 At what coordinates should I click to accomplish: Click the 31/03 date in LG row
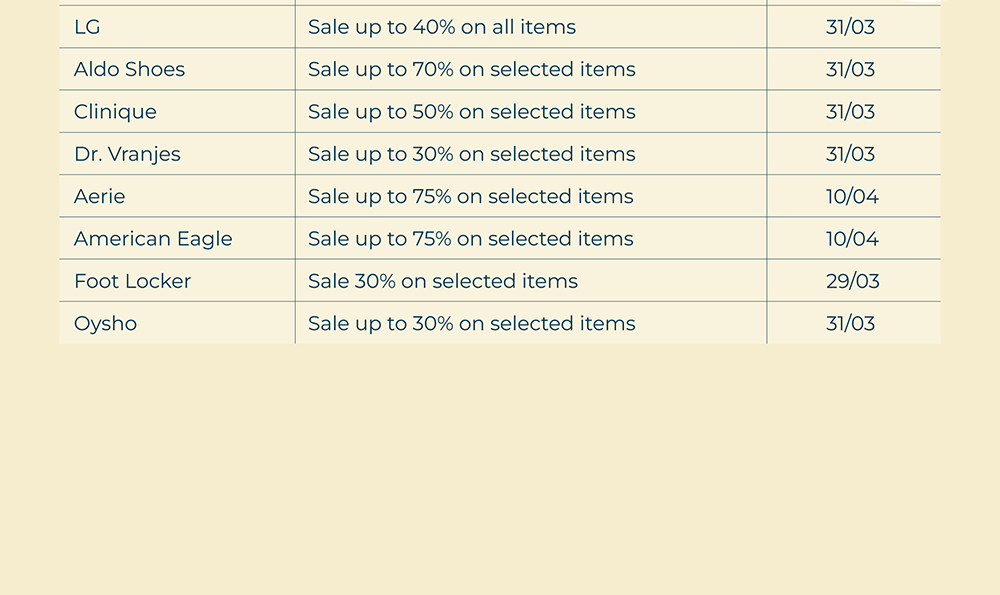[850, 27]
